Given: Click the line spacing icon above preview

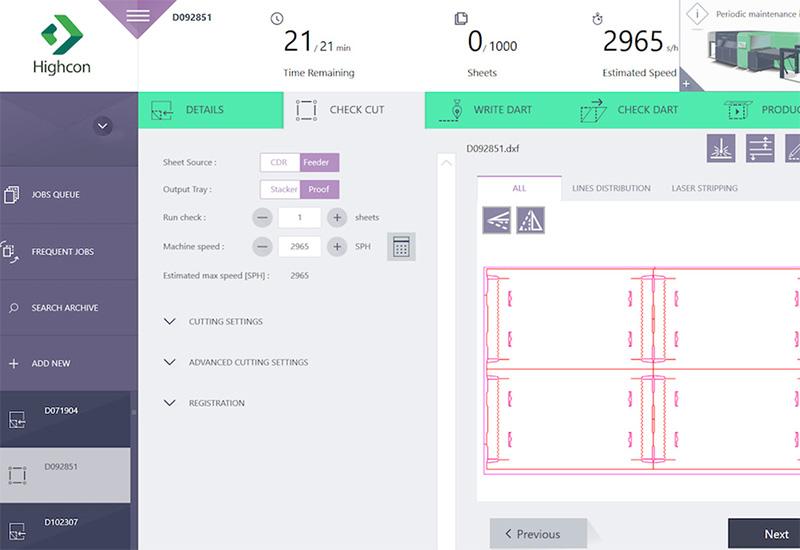Looking at the screenshot, I should (x=761, y=148).
